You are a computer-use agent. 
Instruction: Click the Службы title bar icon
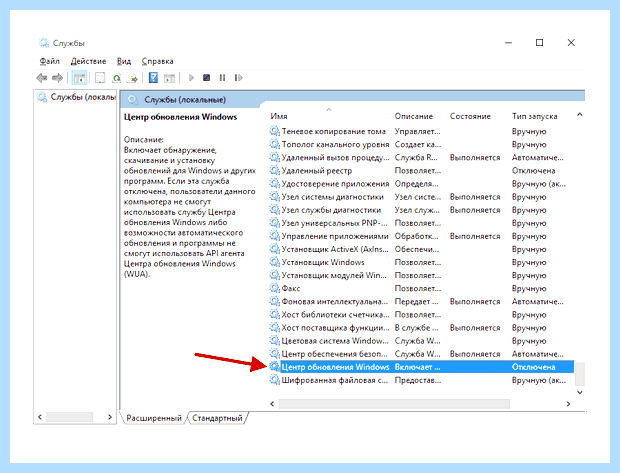pyautogui.click(x=43, y=43)
